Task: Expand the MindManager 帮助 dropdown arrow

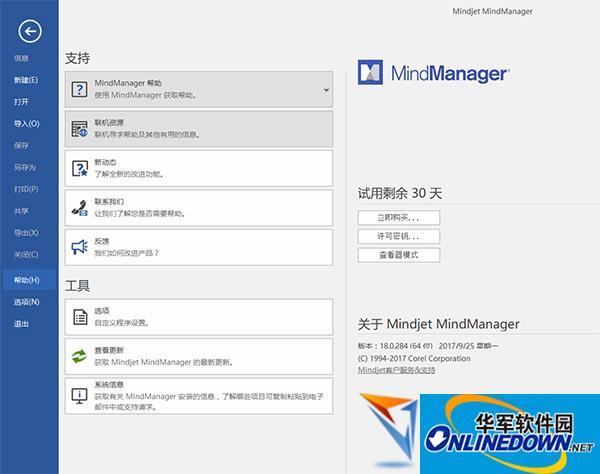Action: tap(326, 90)
